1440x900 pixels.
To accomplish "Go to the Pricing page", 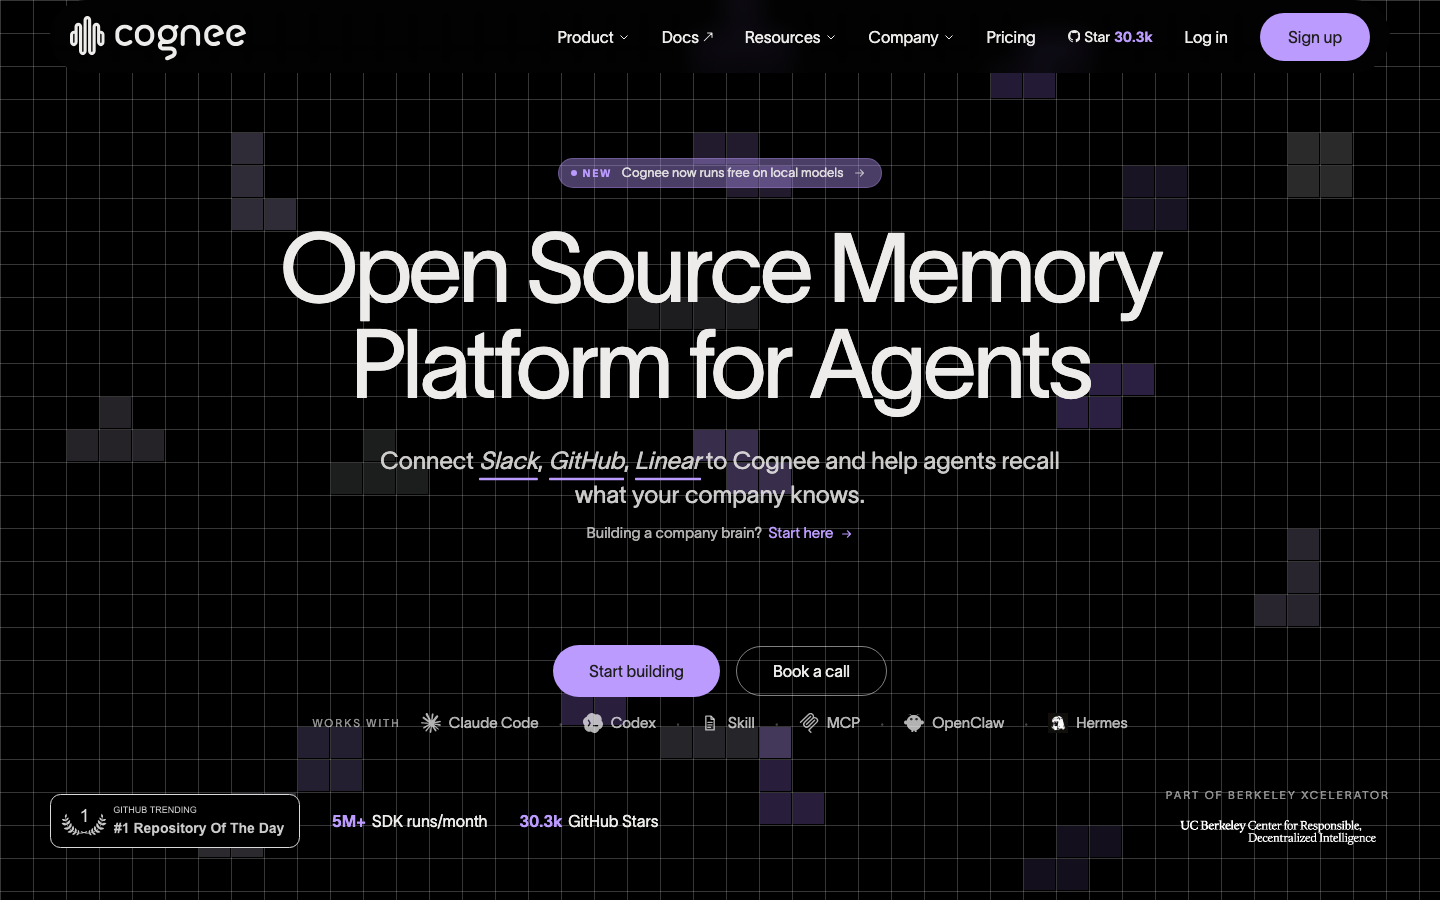I will tap(1011, 37).
